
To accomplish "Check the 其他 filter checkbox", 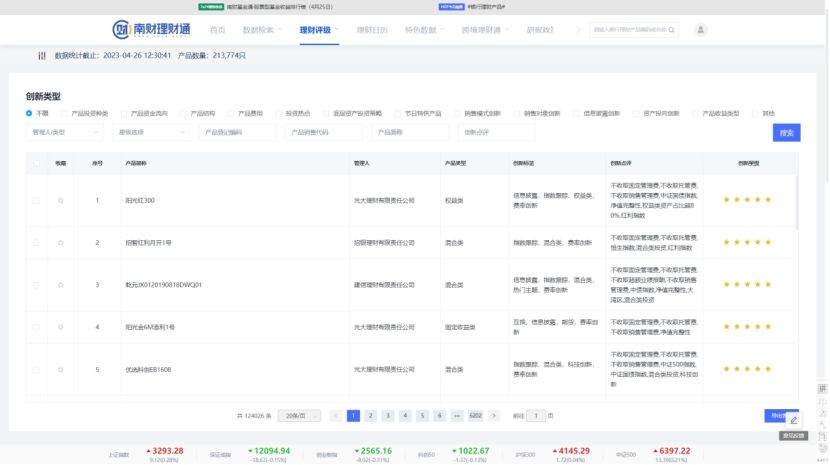I will (x=755, y=113).
